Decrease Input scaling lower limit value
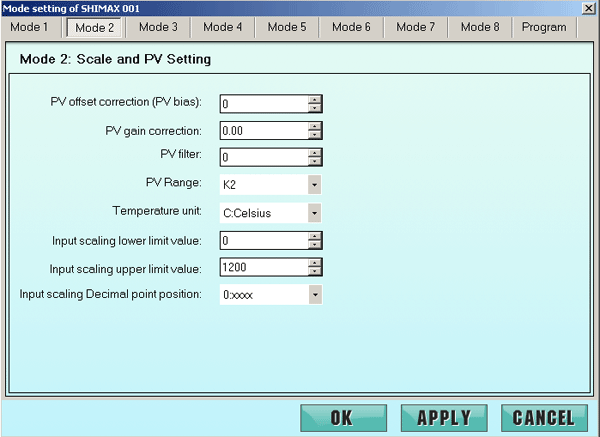This screenshot has height=437, width=600. tap(315, 245)
